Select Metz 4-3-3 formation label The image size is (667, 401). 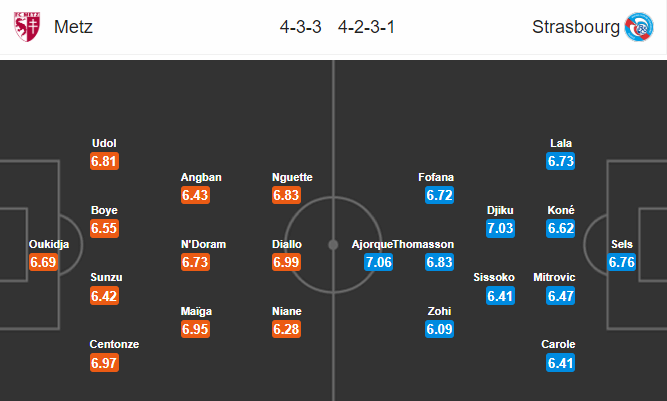point(300,27)
